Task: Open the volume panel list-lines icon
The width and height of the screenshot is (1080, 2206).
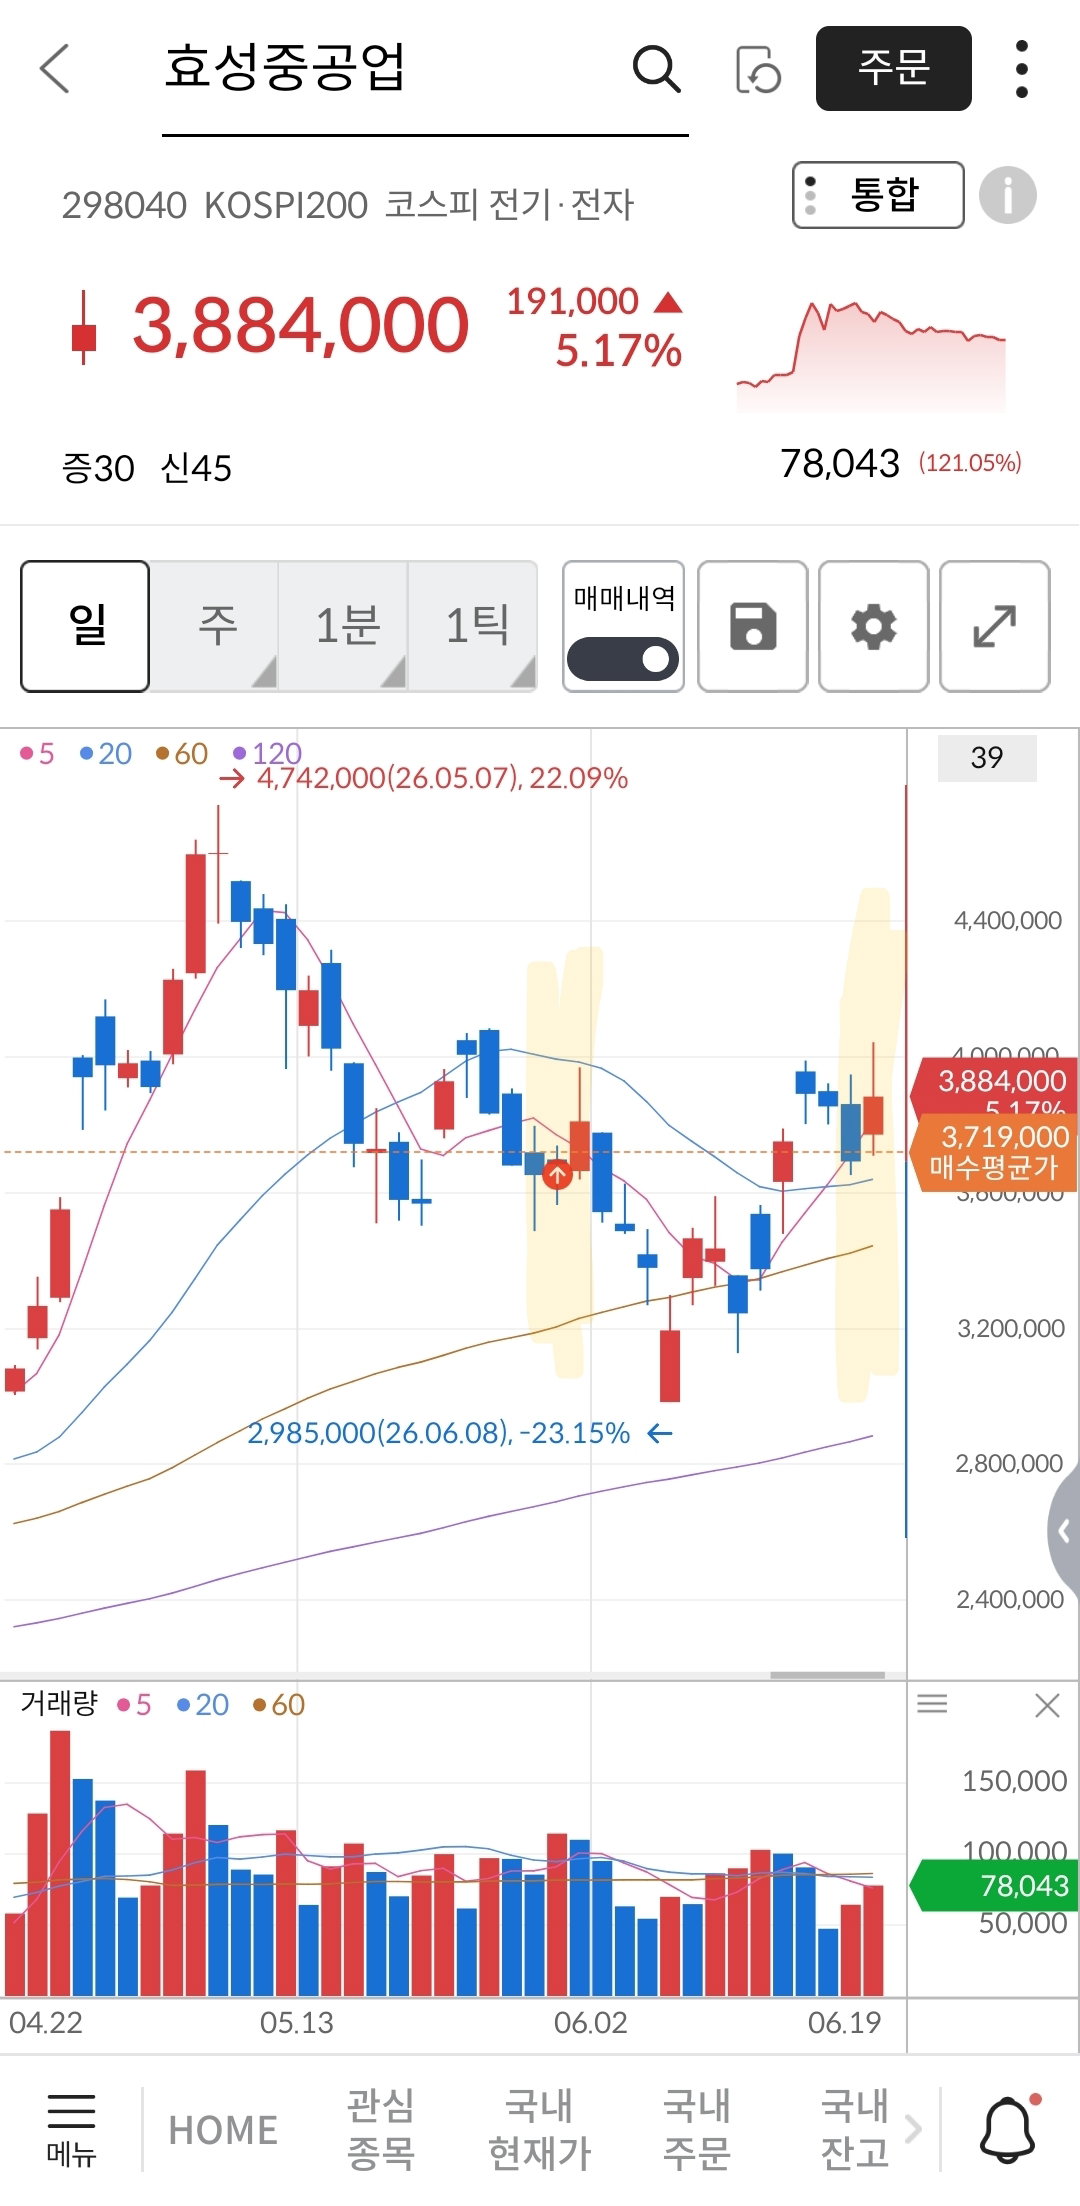Action: (932, 1704)
